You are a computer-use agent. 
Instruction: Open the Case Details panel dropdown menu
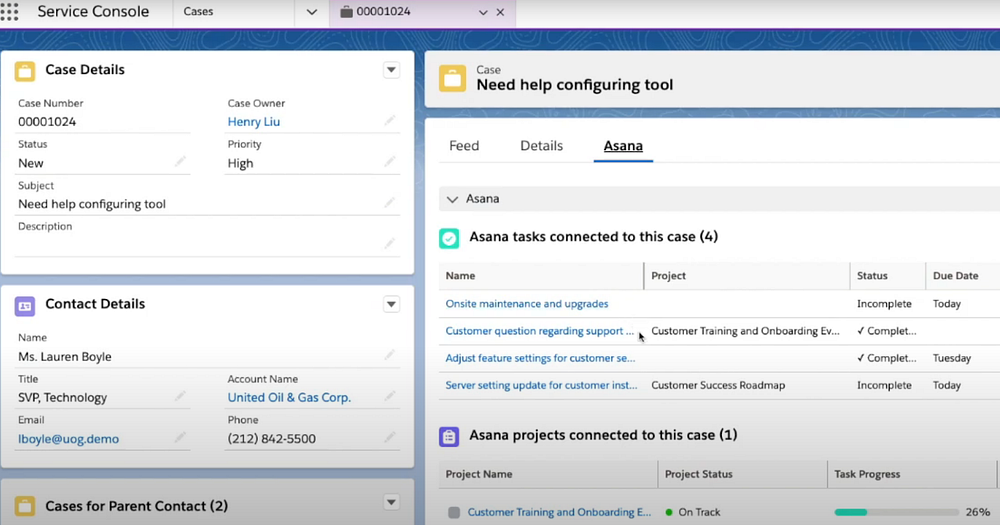pos(391,70)
